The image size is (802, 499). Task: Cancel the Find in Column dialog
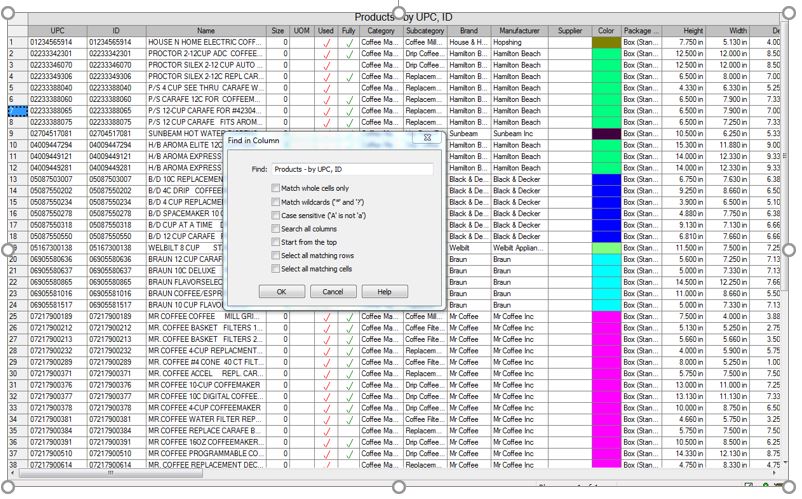click(333, 291)
